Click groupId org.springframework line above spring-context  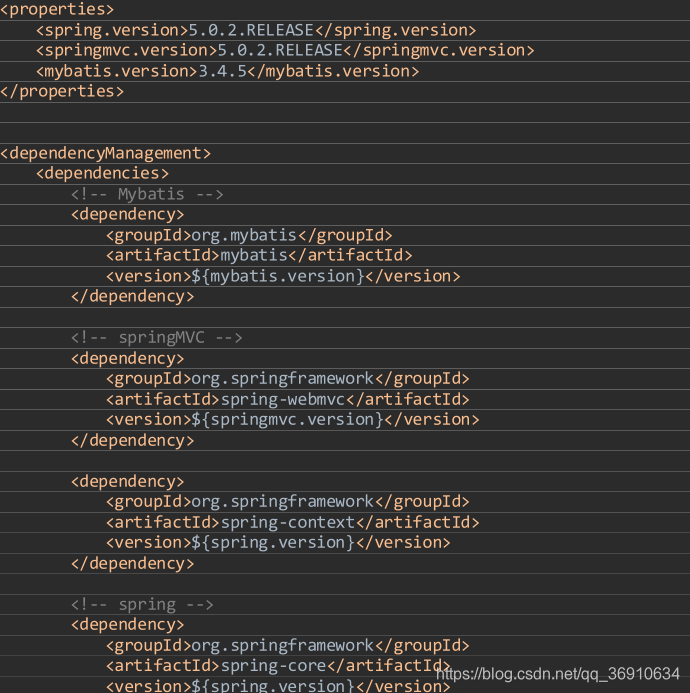pos(287,502)
